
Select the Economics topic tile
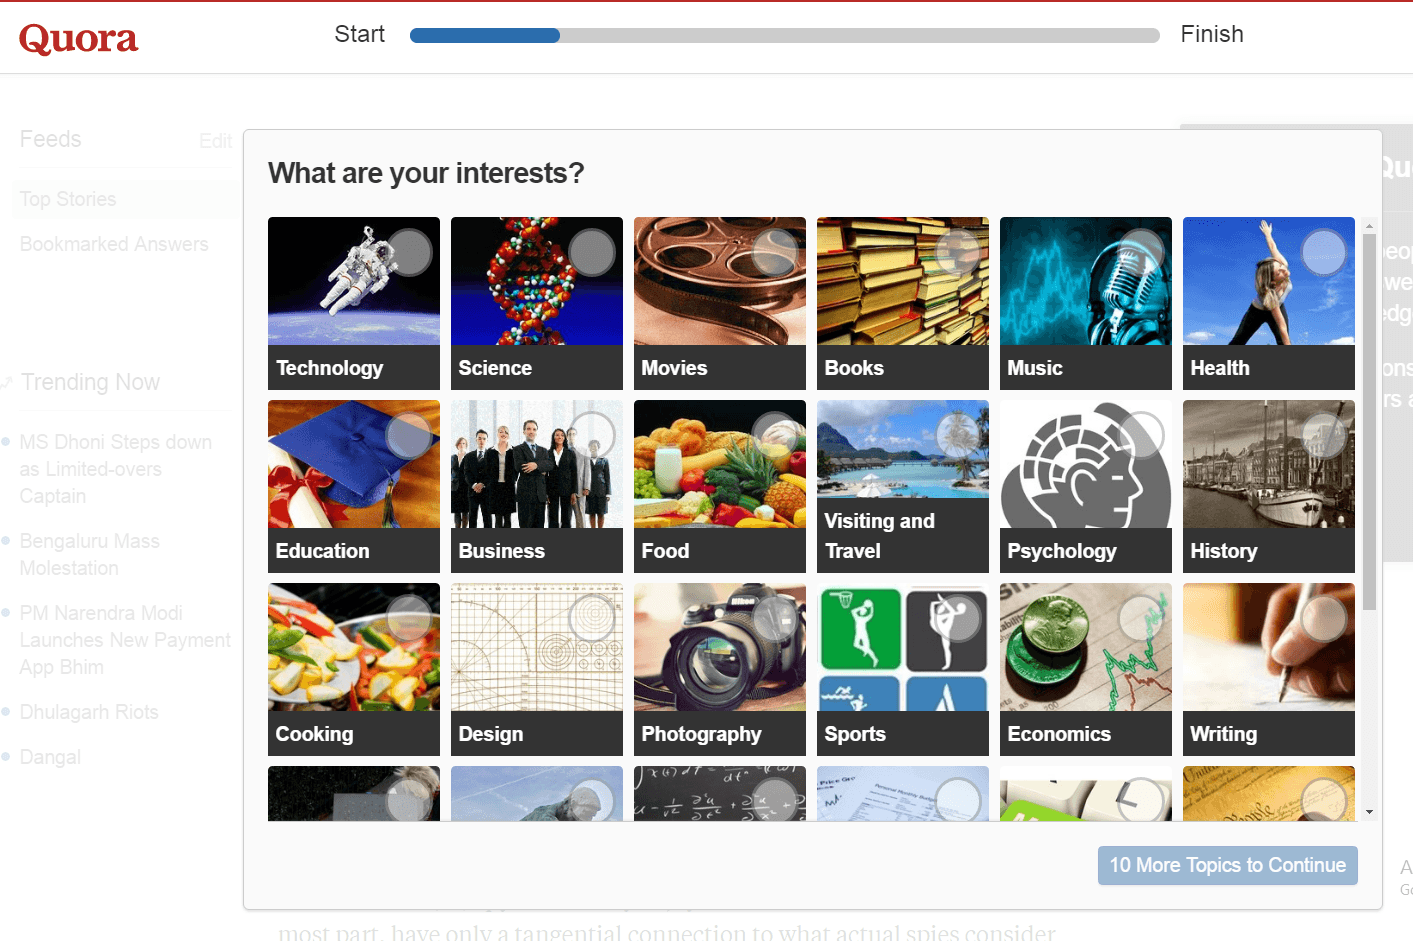1086,669
